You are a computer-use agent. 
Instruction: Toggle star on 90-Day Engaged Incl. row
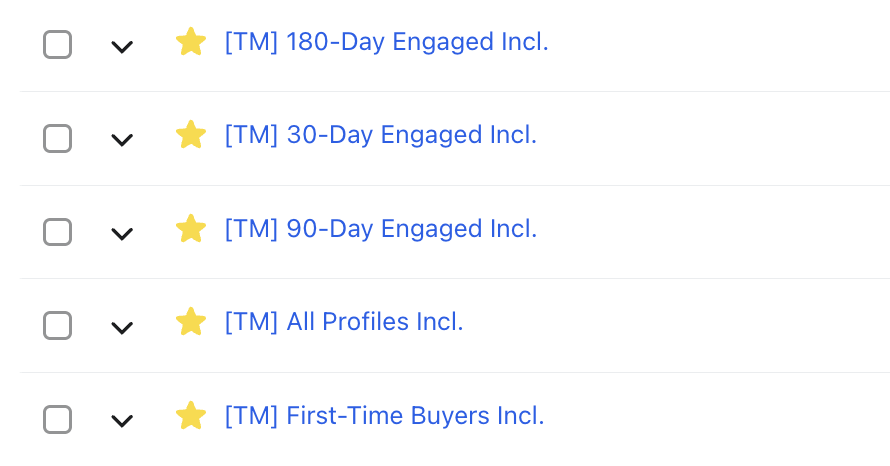pyautogui.click(x=190, y=229)
